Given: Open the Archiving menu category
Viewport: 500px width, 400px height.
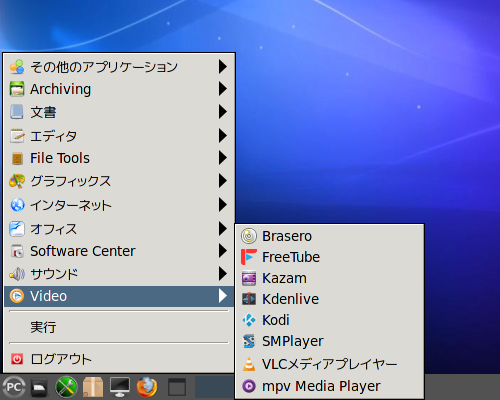Looking at the screenshot, I should tap(119, 89).
